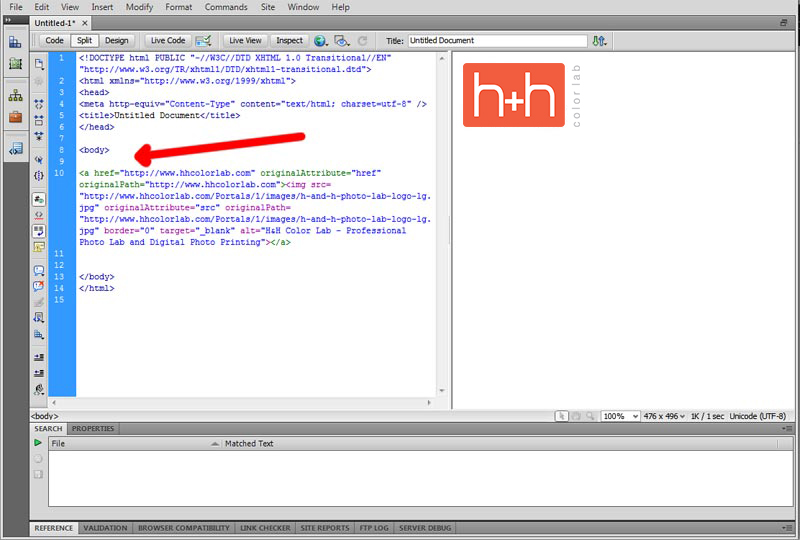Open Search panel options menu
The width and height of the screenshot is (800, 540).
tap(788, 428)
